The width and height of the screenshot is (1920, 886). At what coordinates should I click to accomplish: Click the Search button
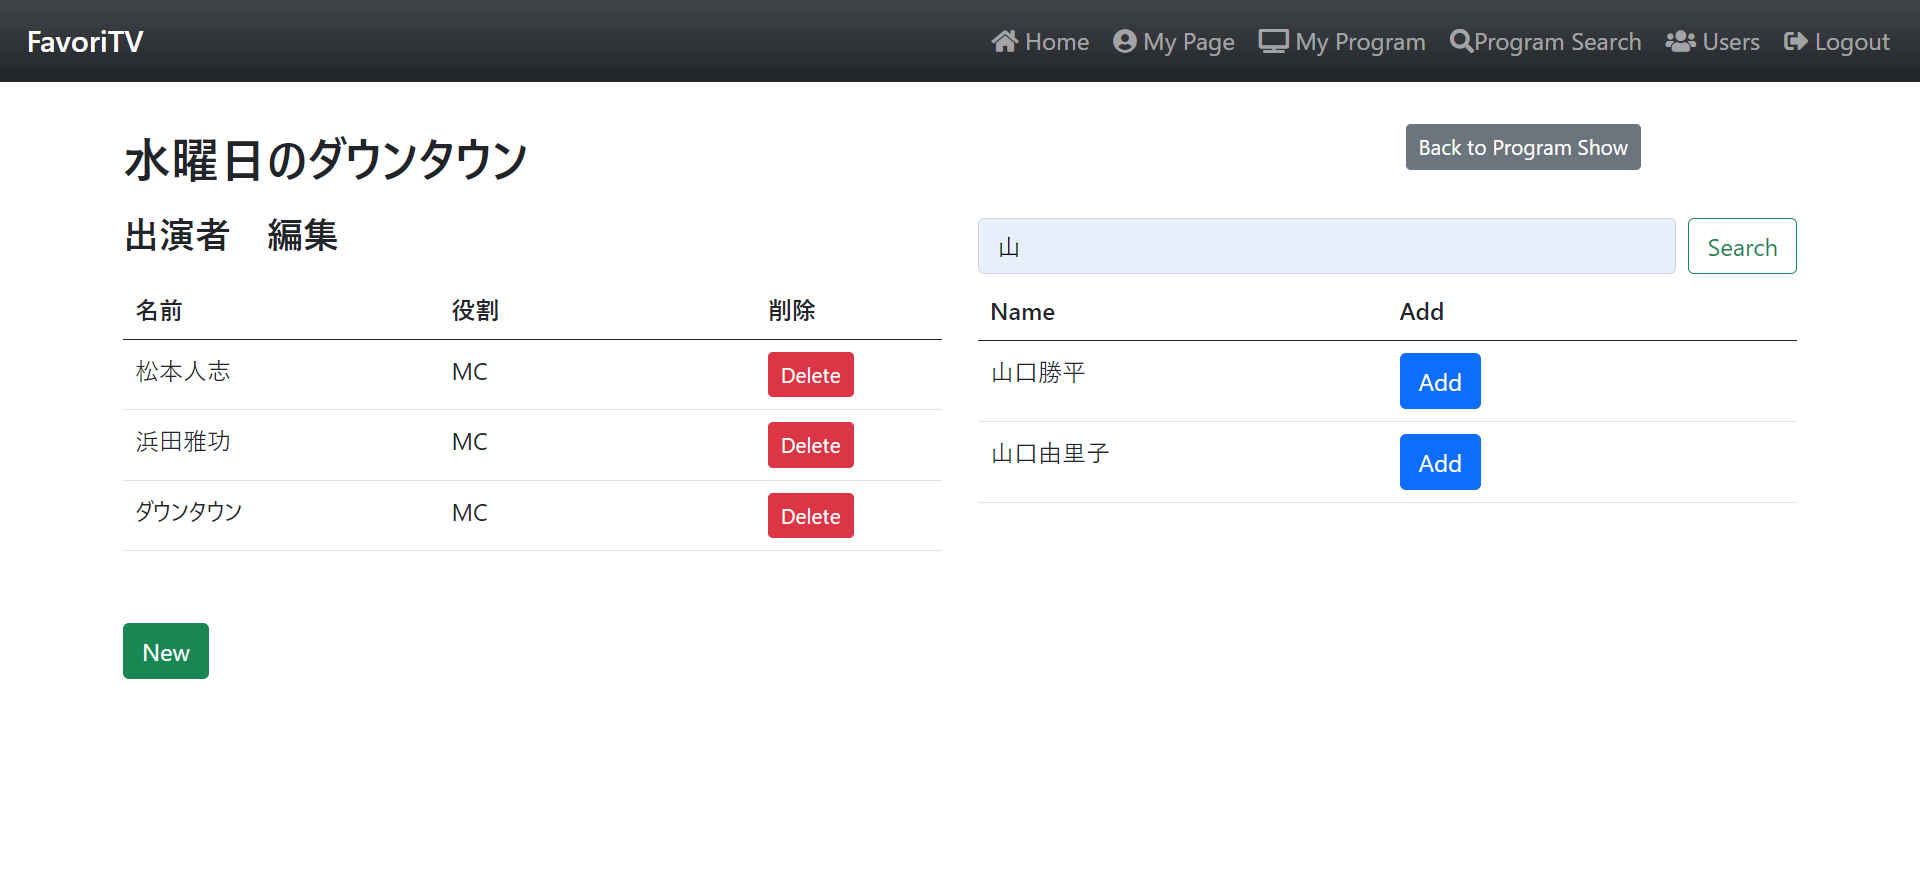1742,246
